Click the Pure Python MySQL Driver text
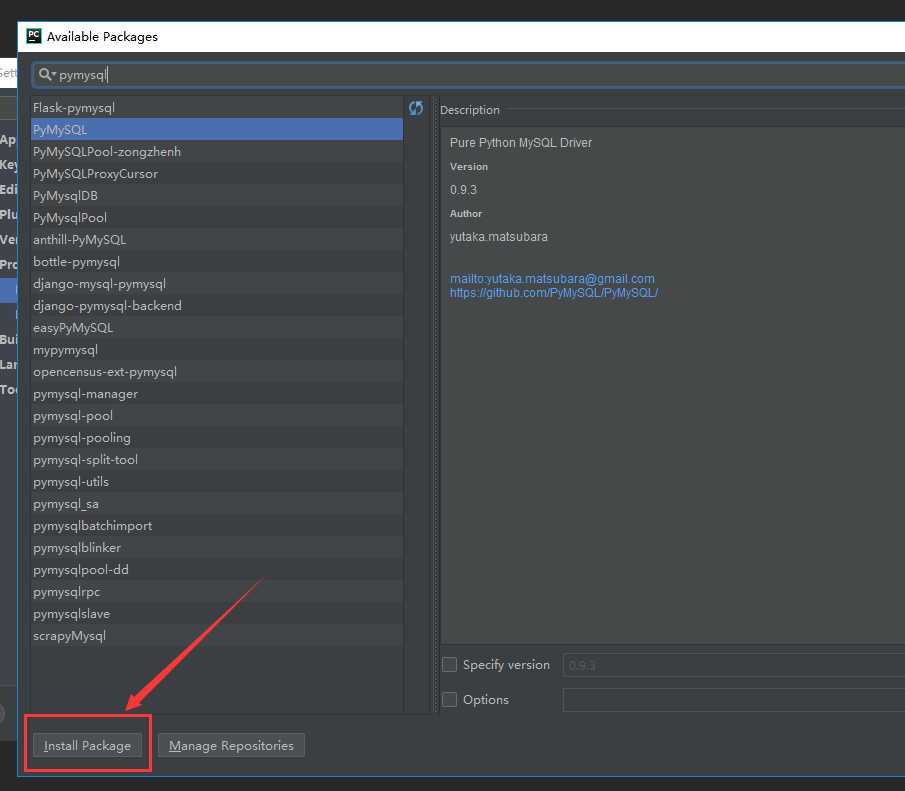 [x=521, y=143]
